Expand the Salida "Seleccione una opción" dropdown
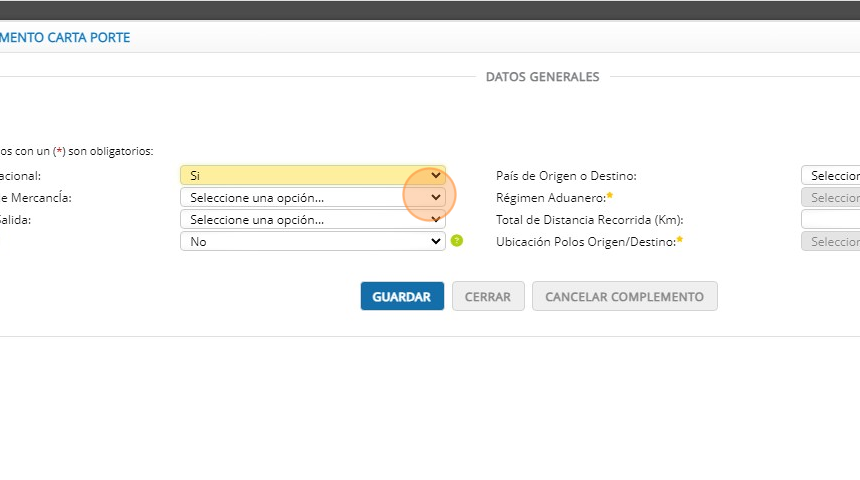 click(x=312, y=219)
